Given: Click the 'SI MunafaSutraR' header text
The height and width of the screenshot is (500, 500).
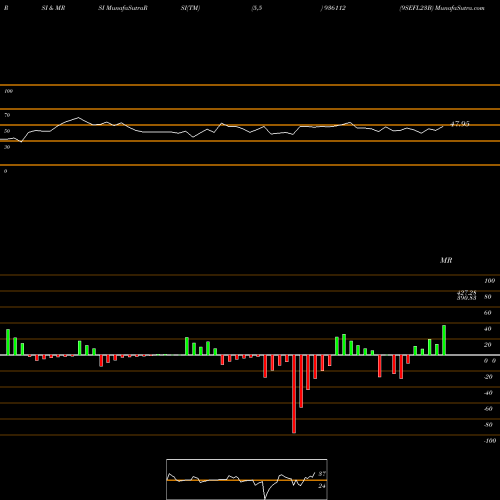Looking at the screenshot, I should click(x=123, y=8).
